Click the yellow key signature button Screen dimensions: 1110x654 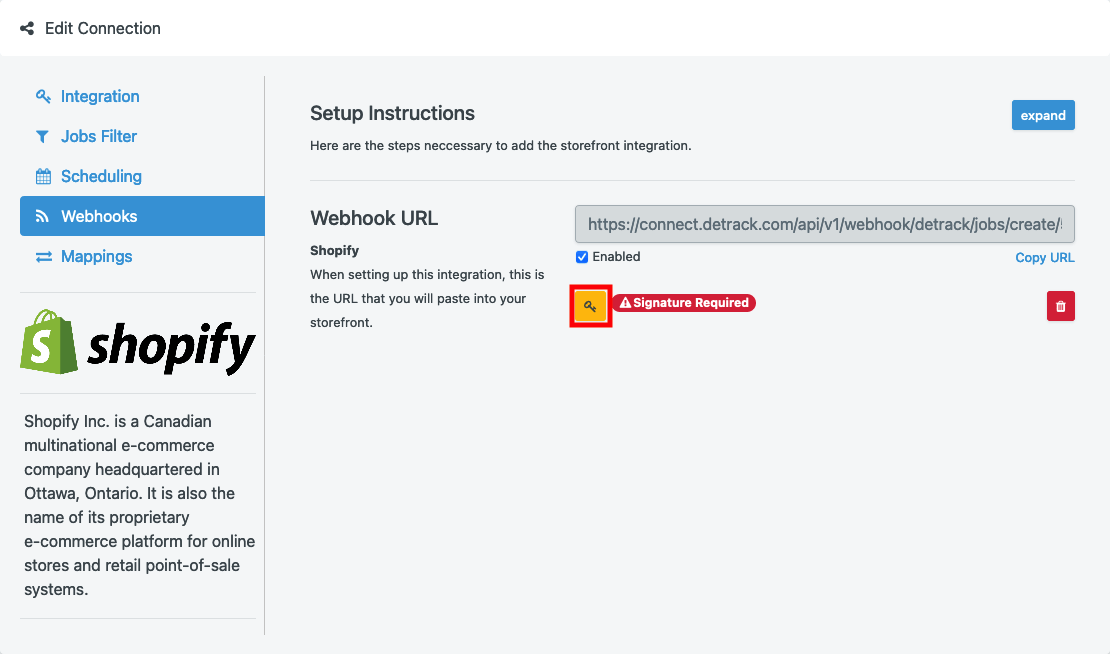click(x=590, y=306)
